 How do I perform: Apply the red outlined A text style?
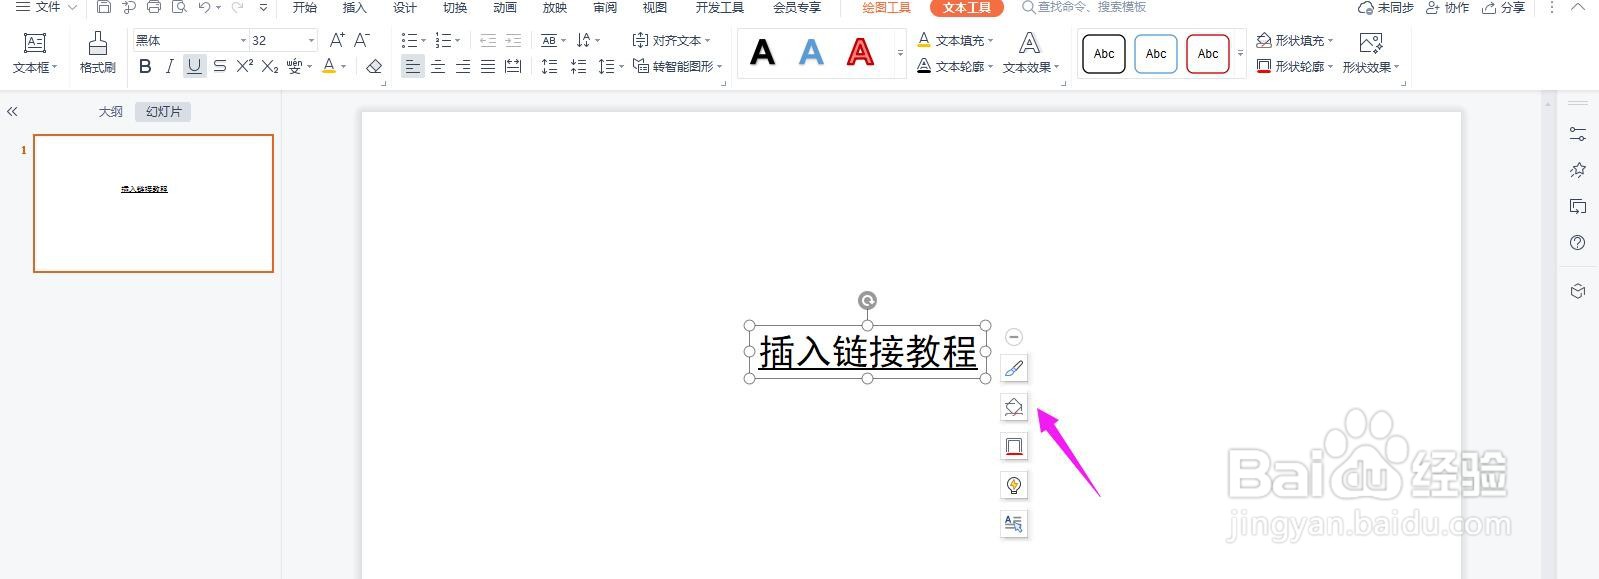(x=860, y=52)
